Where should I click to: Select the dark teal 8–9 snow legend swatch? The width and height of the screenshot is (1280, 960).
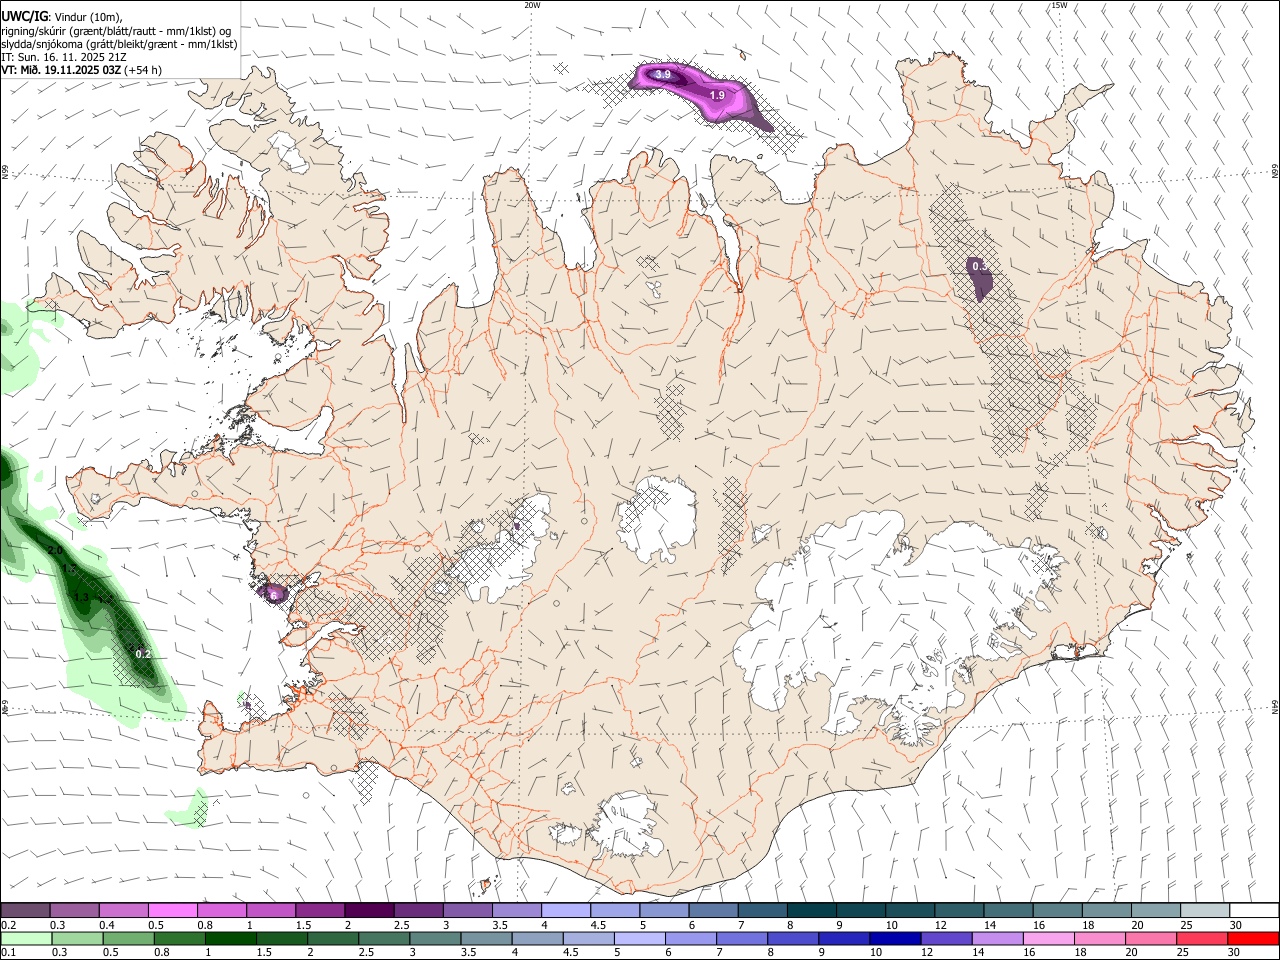pos(812,911)
